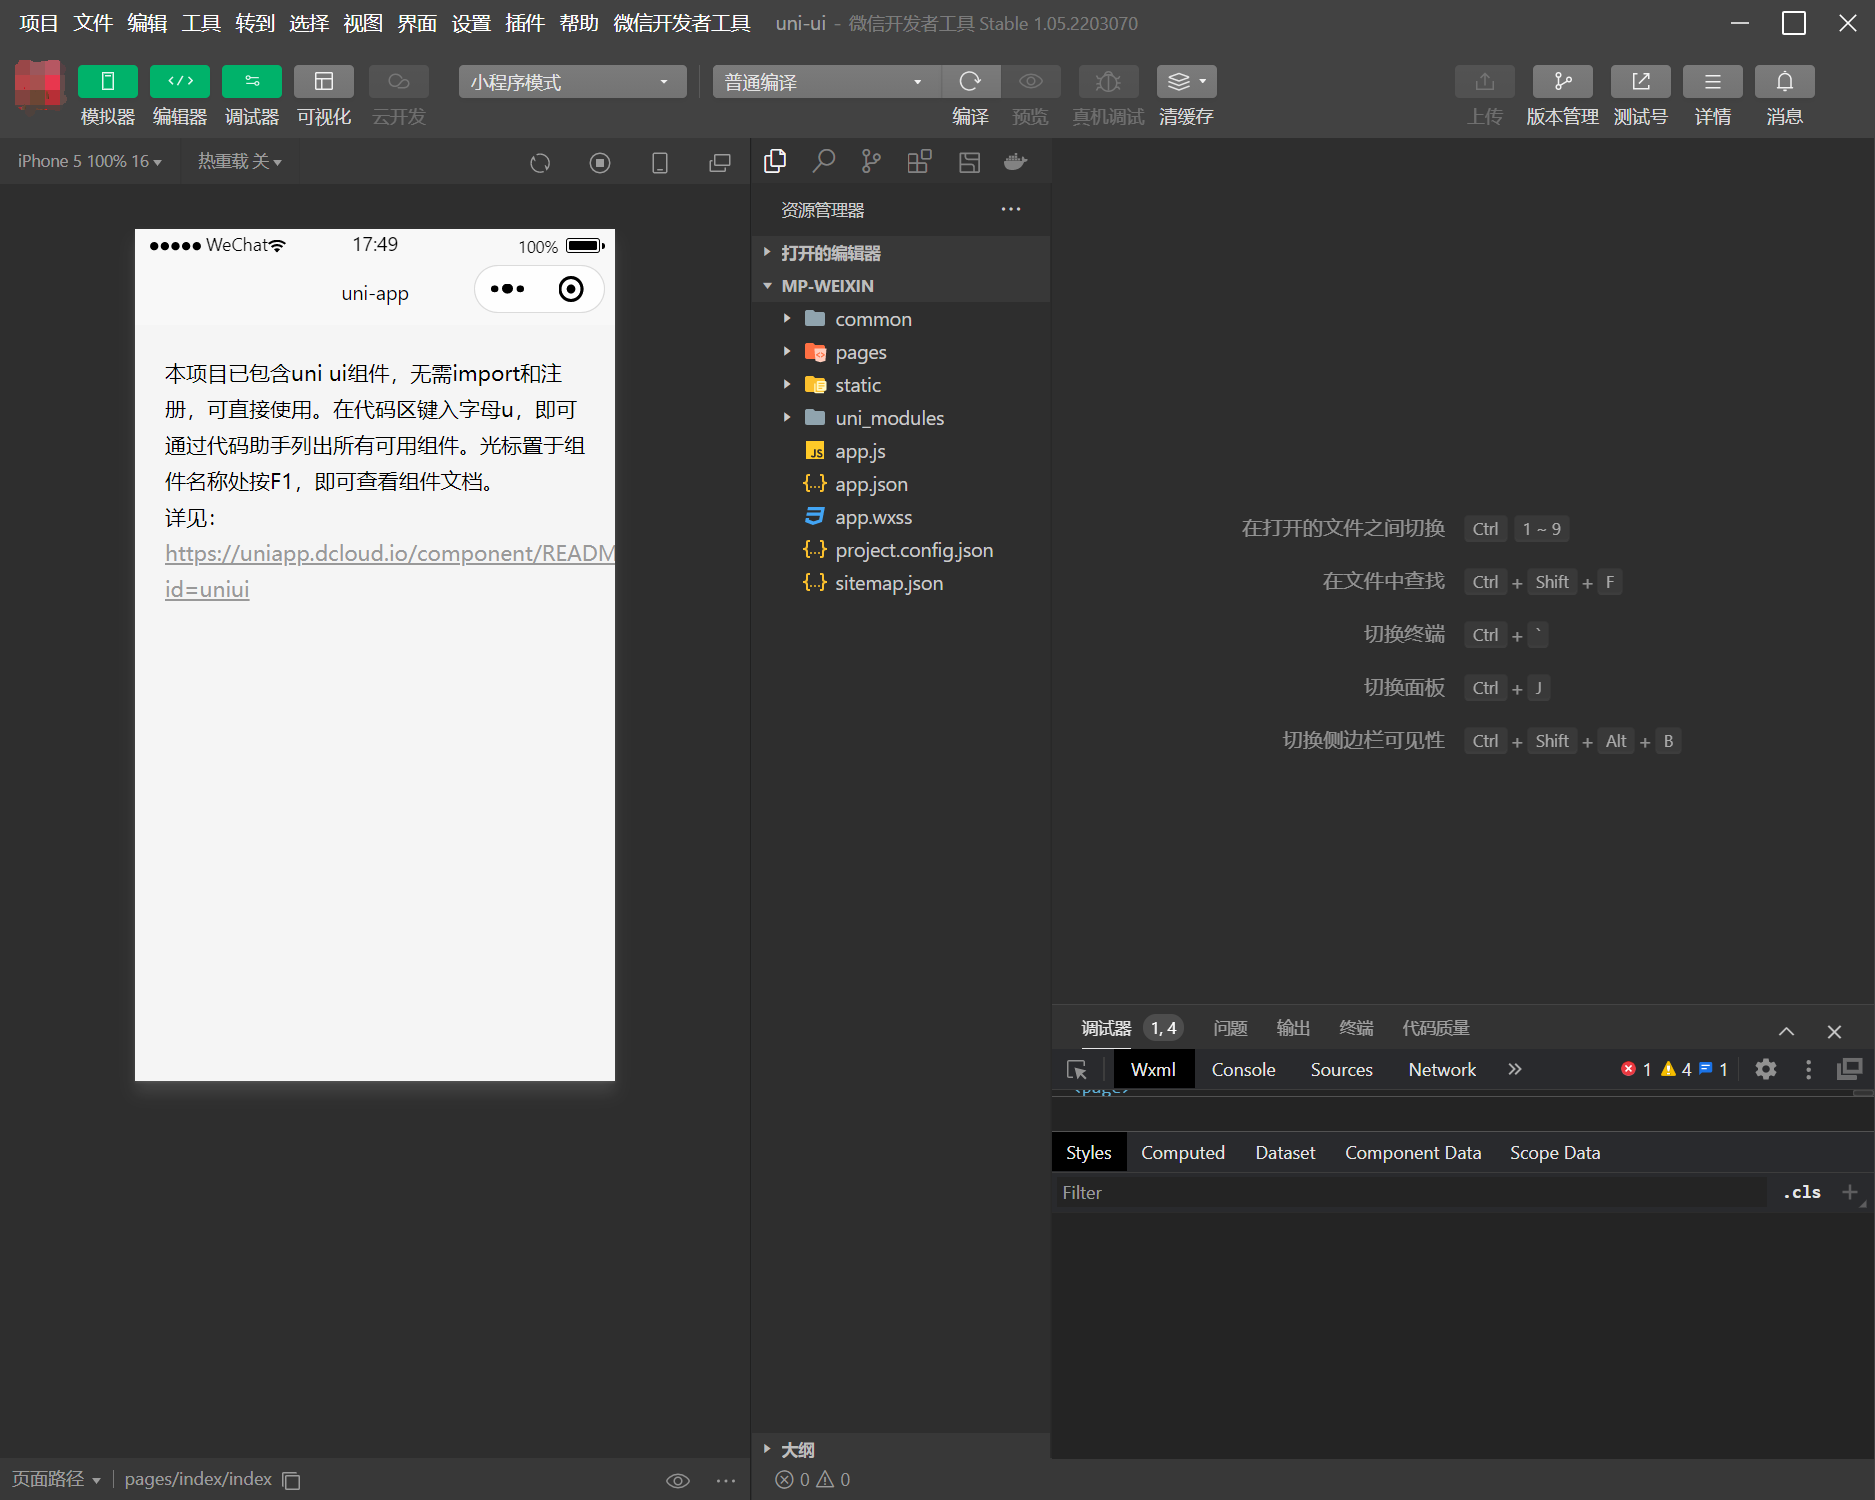Click the page layout sidebar icon
The height and width of the screenshot is (1500, 1875).
coord(969,161)
